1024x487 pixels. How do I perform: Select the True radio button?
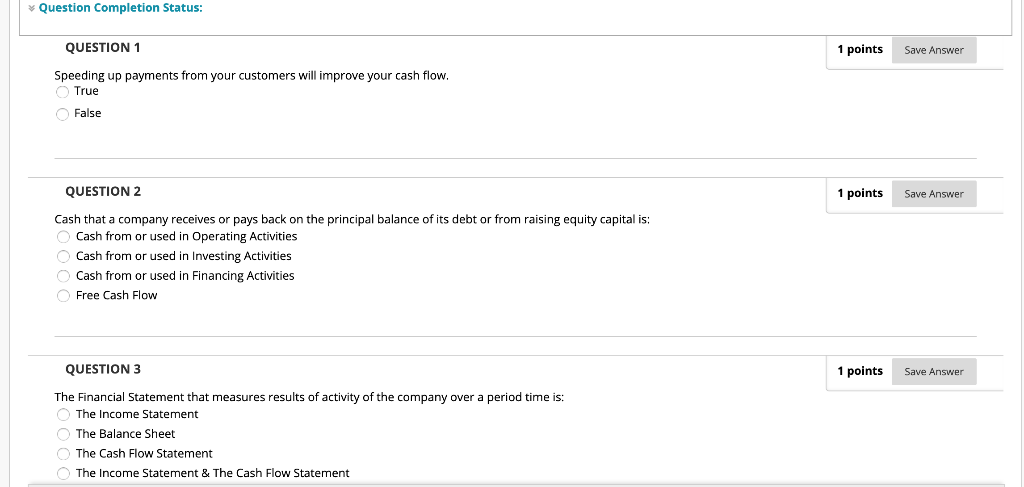[62, 92]
